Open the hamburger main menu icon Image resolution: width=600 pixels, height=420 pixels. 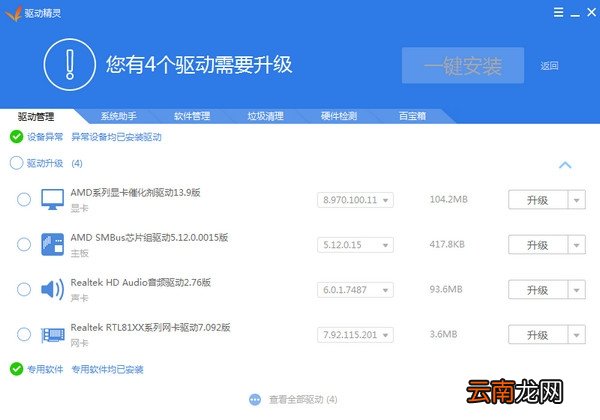558,12
